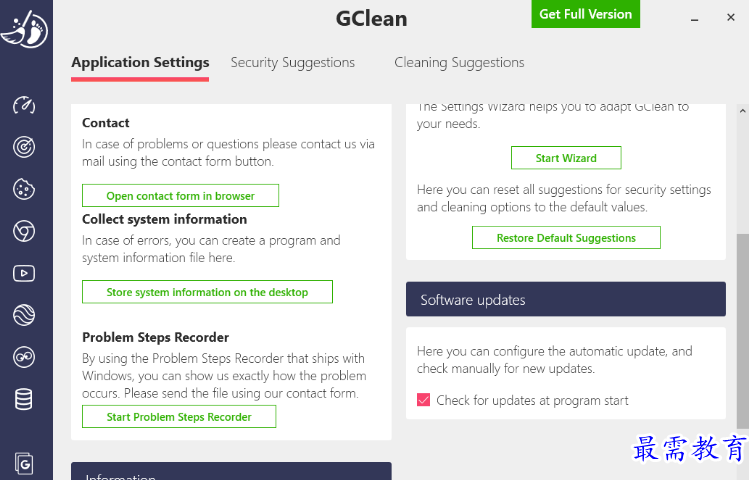755x480 pixels.
Task: Click the radar target sidebar icon
Action: (24, 147)
